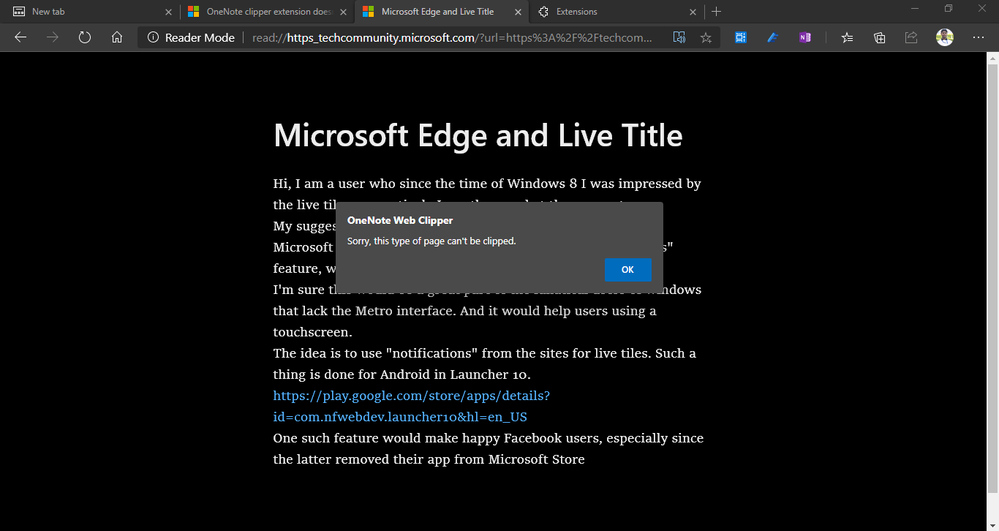Click the "Microsoft Edge and Live Title" heading
The image size is (999, 531).
(x=478, y=136)
